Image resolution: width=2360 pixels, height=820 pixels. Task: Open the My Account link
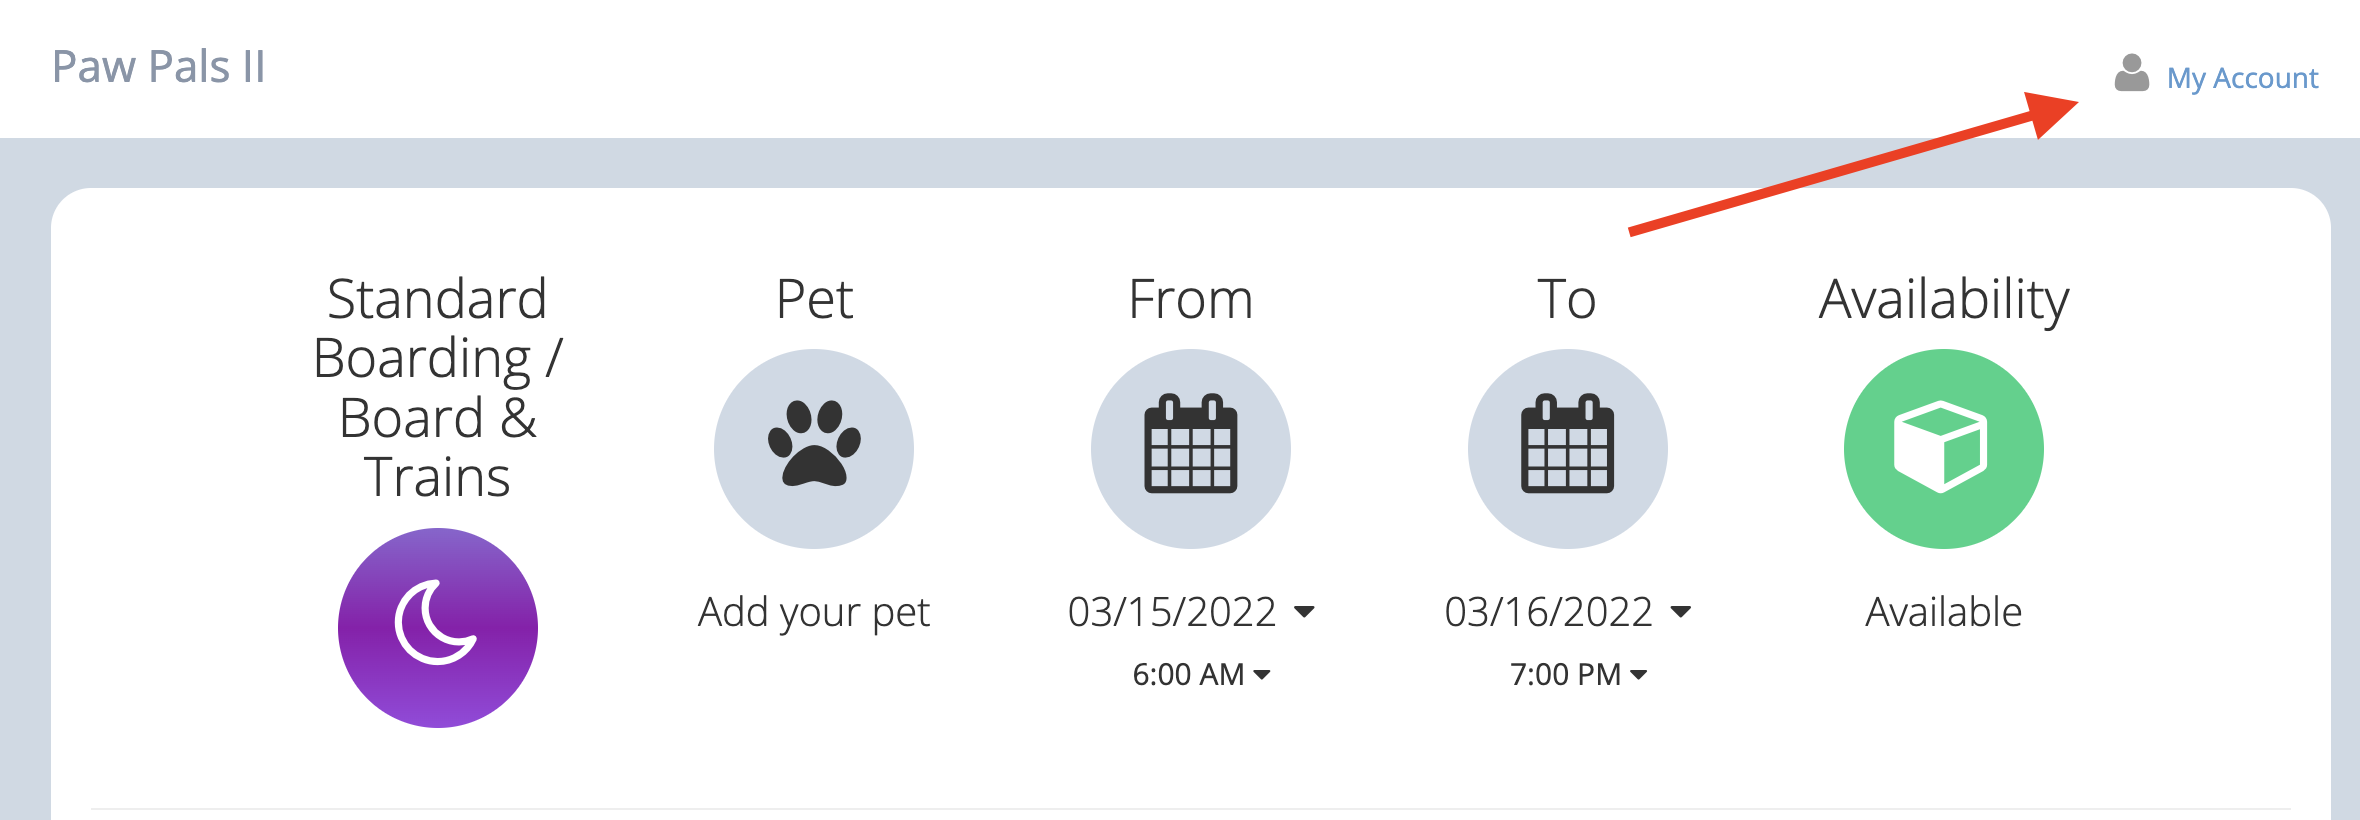pos(2242,78)
